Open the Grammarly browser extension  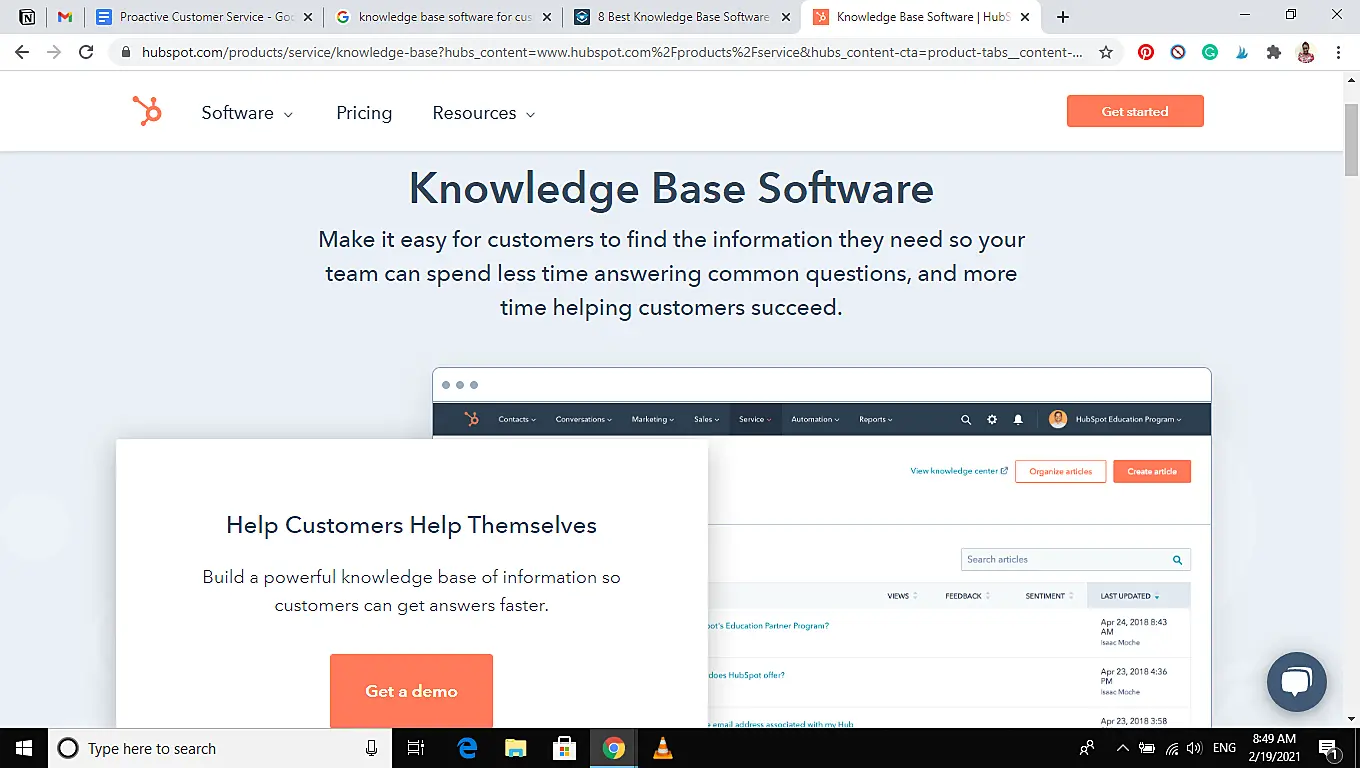click(1210, 51)
